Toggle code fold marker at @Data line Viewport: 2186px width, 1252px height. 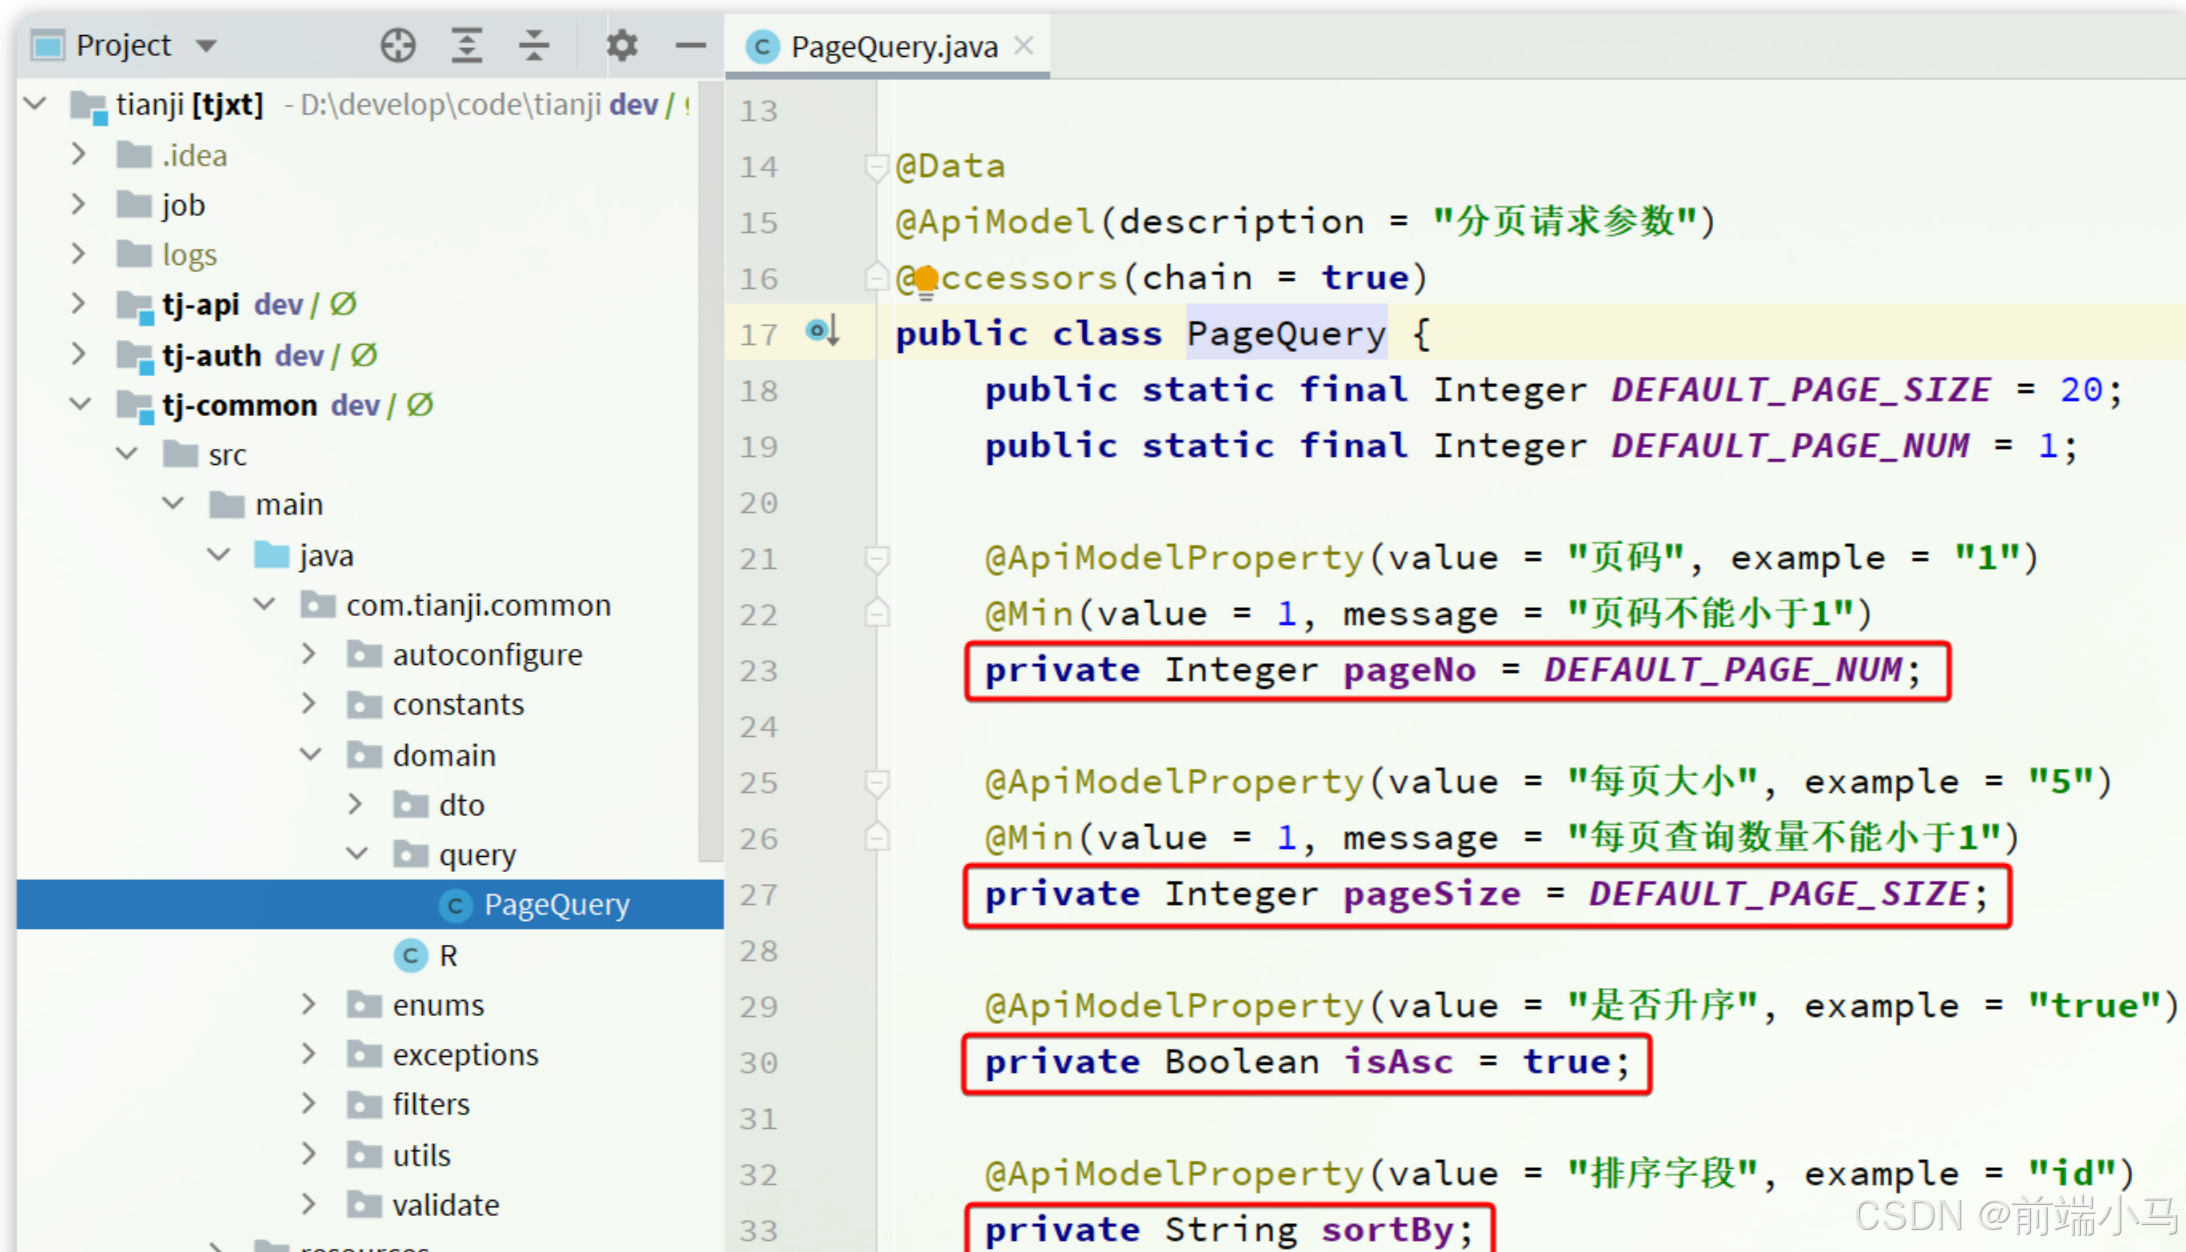coord(876,167)
